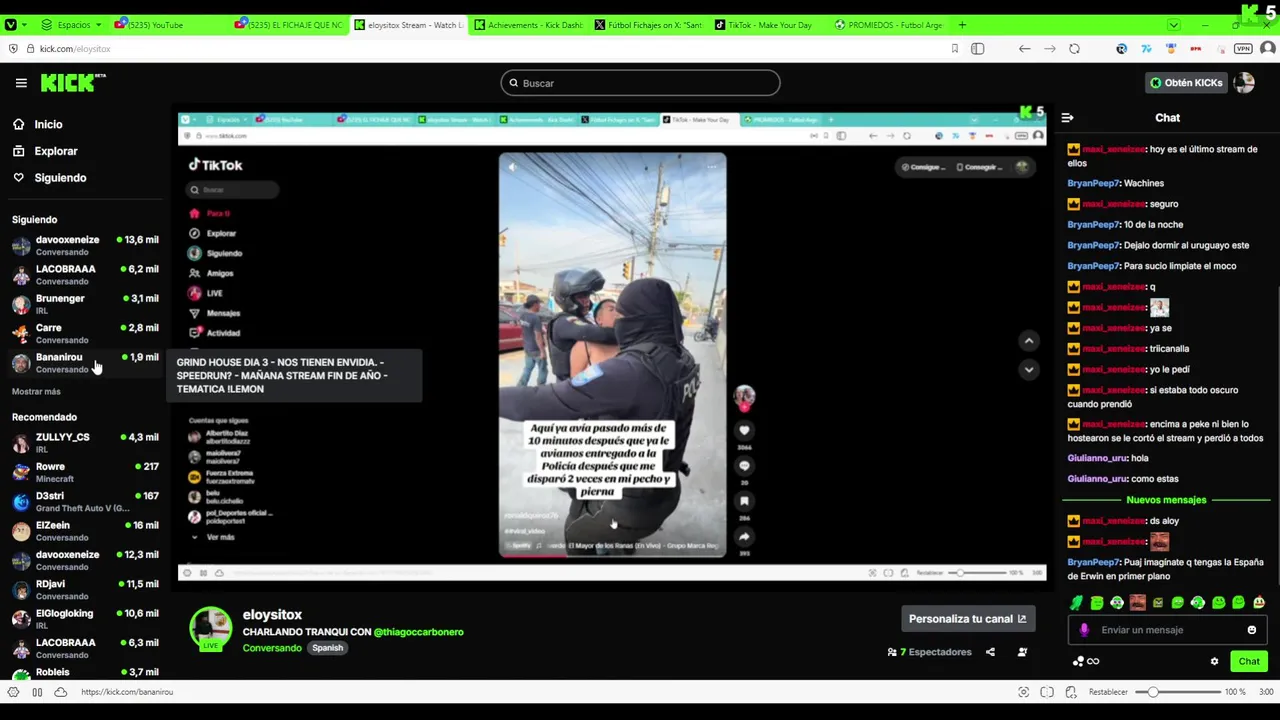1280x720 pixels.
Task: Click the share stream icon
Action: (990, 652)
